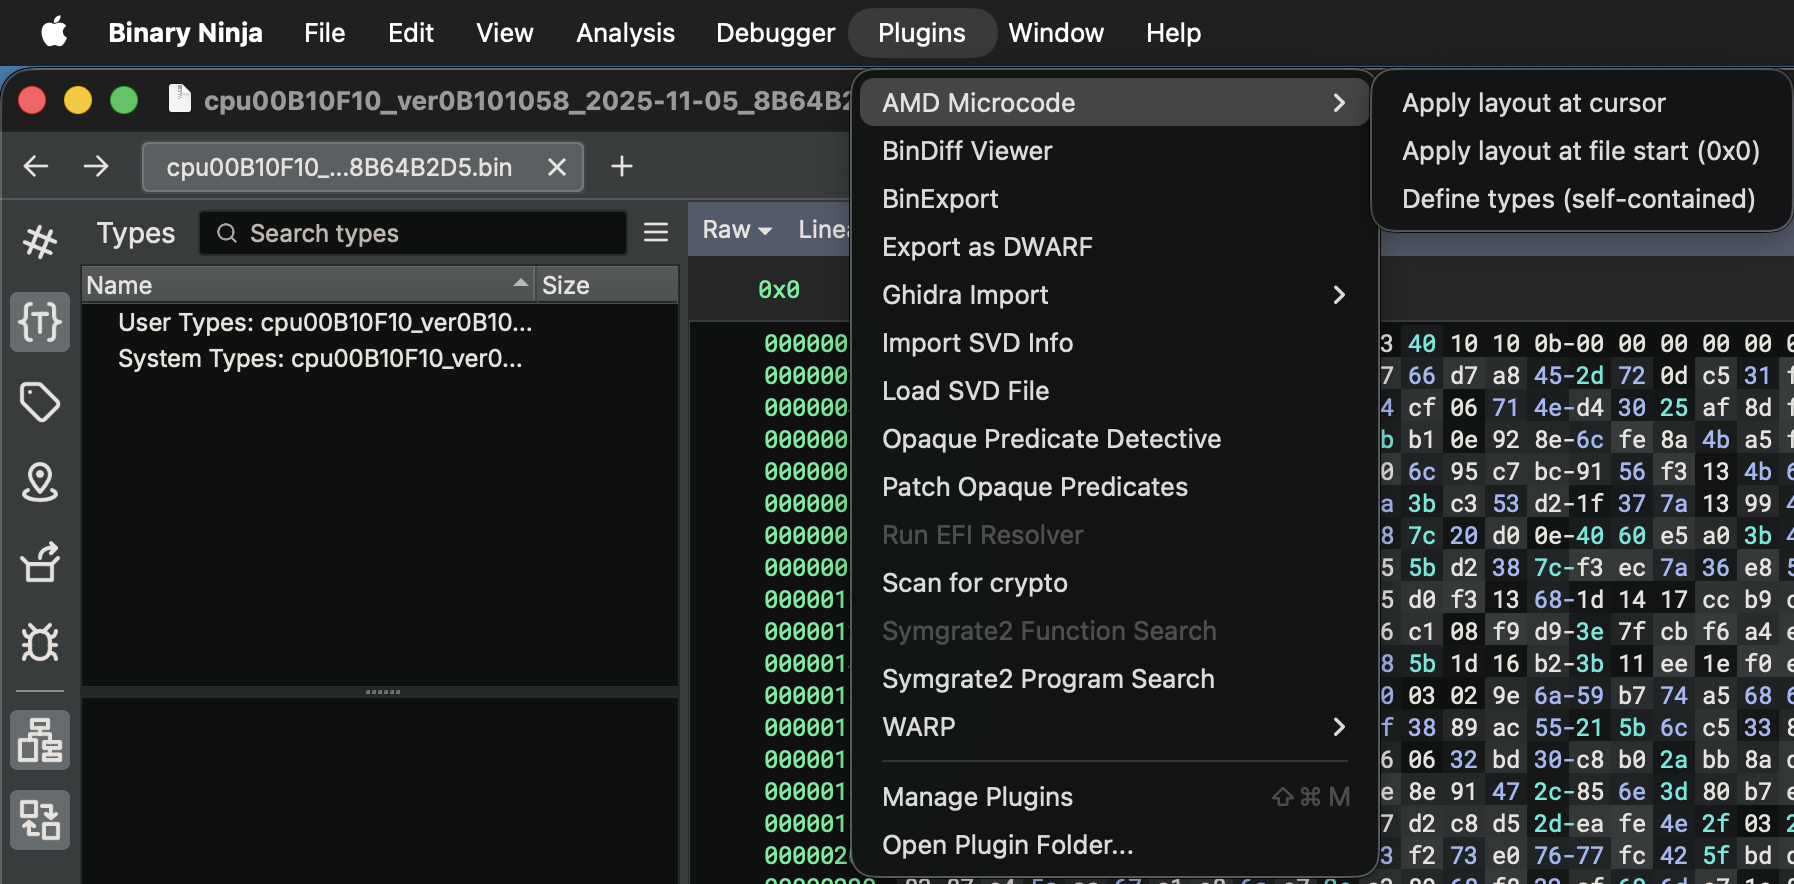Focus the Search types field
The image size is (1794, 884).
413,233
